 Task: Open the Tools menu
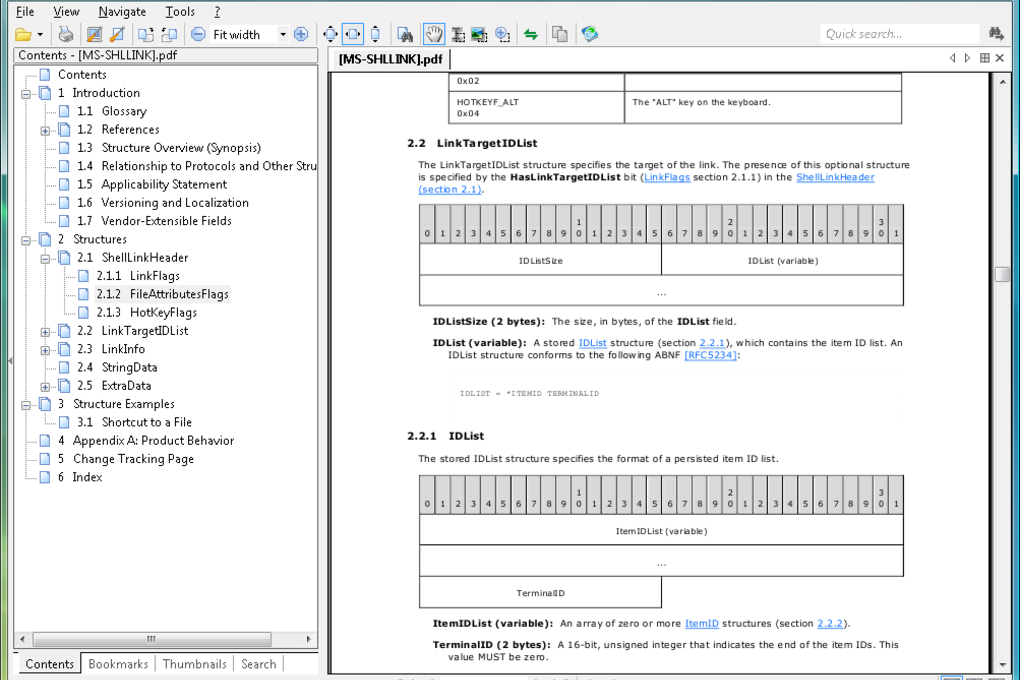(180, 12)
